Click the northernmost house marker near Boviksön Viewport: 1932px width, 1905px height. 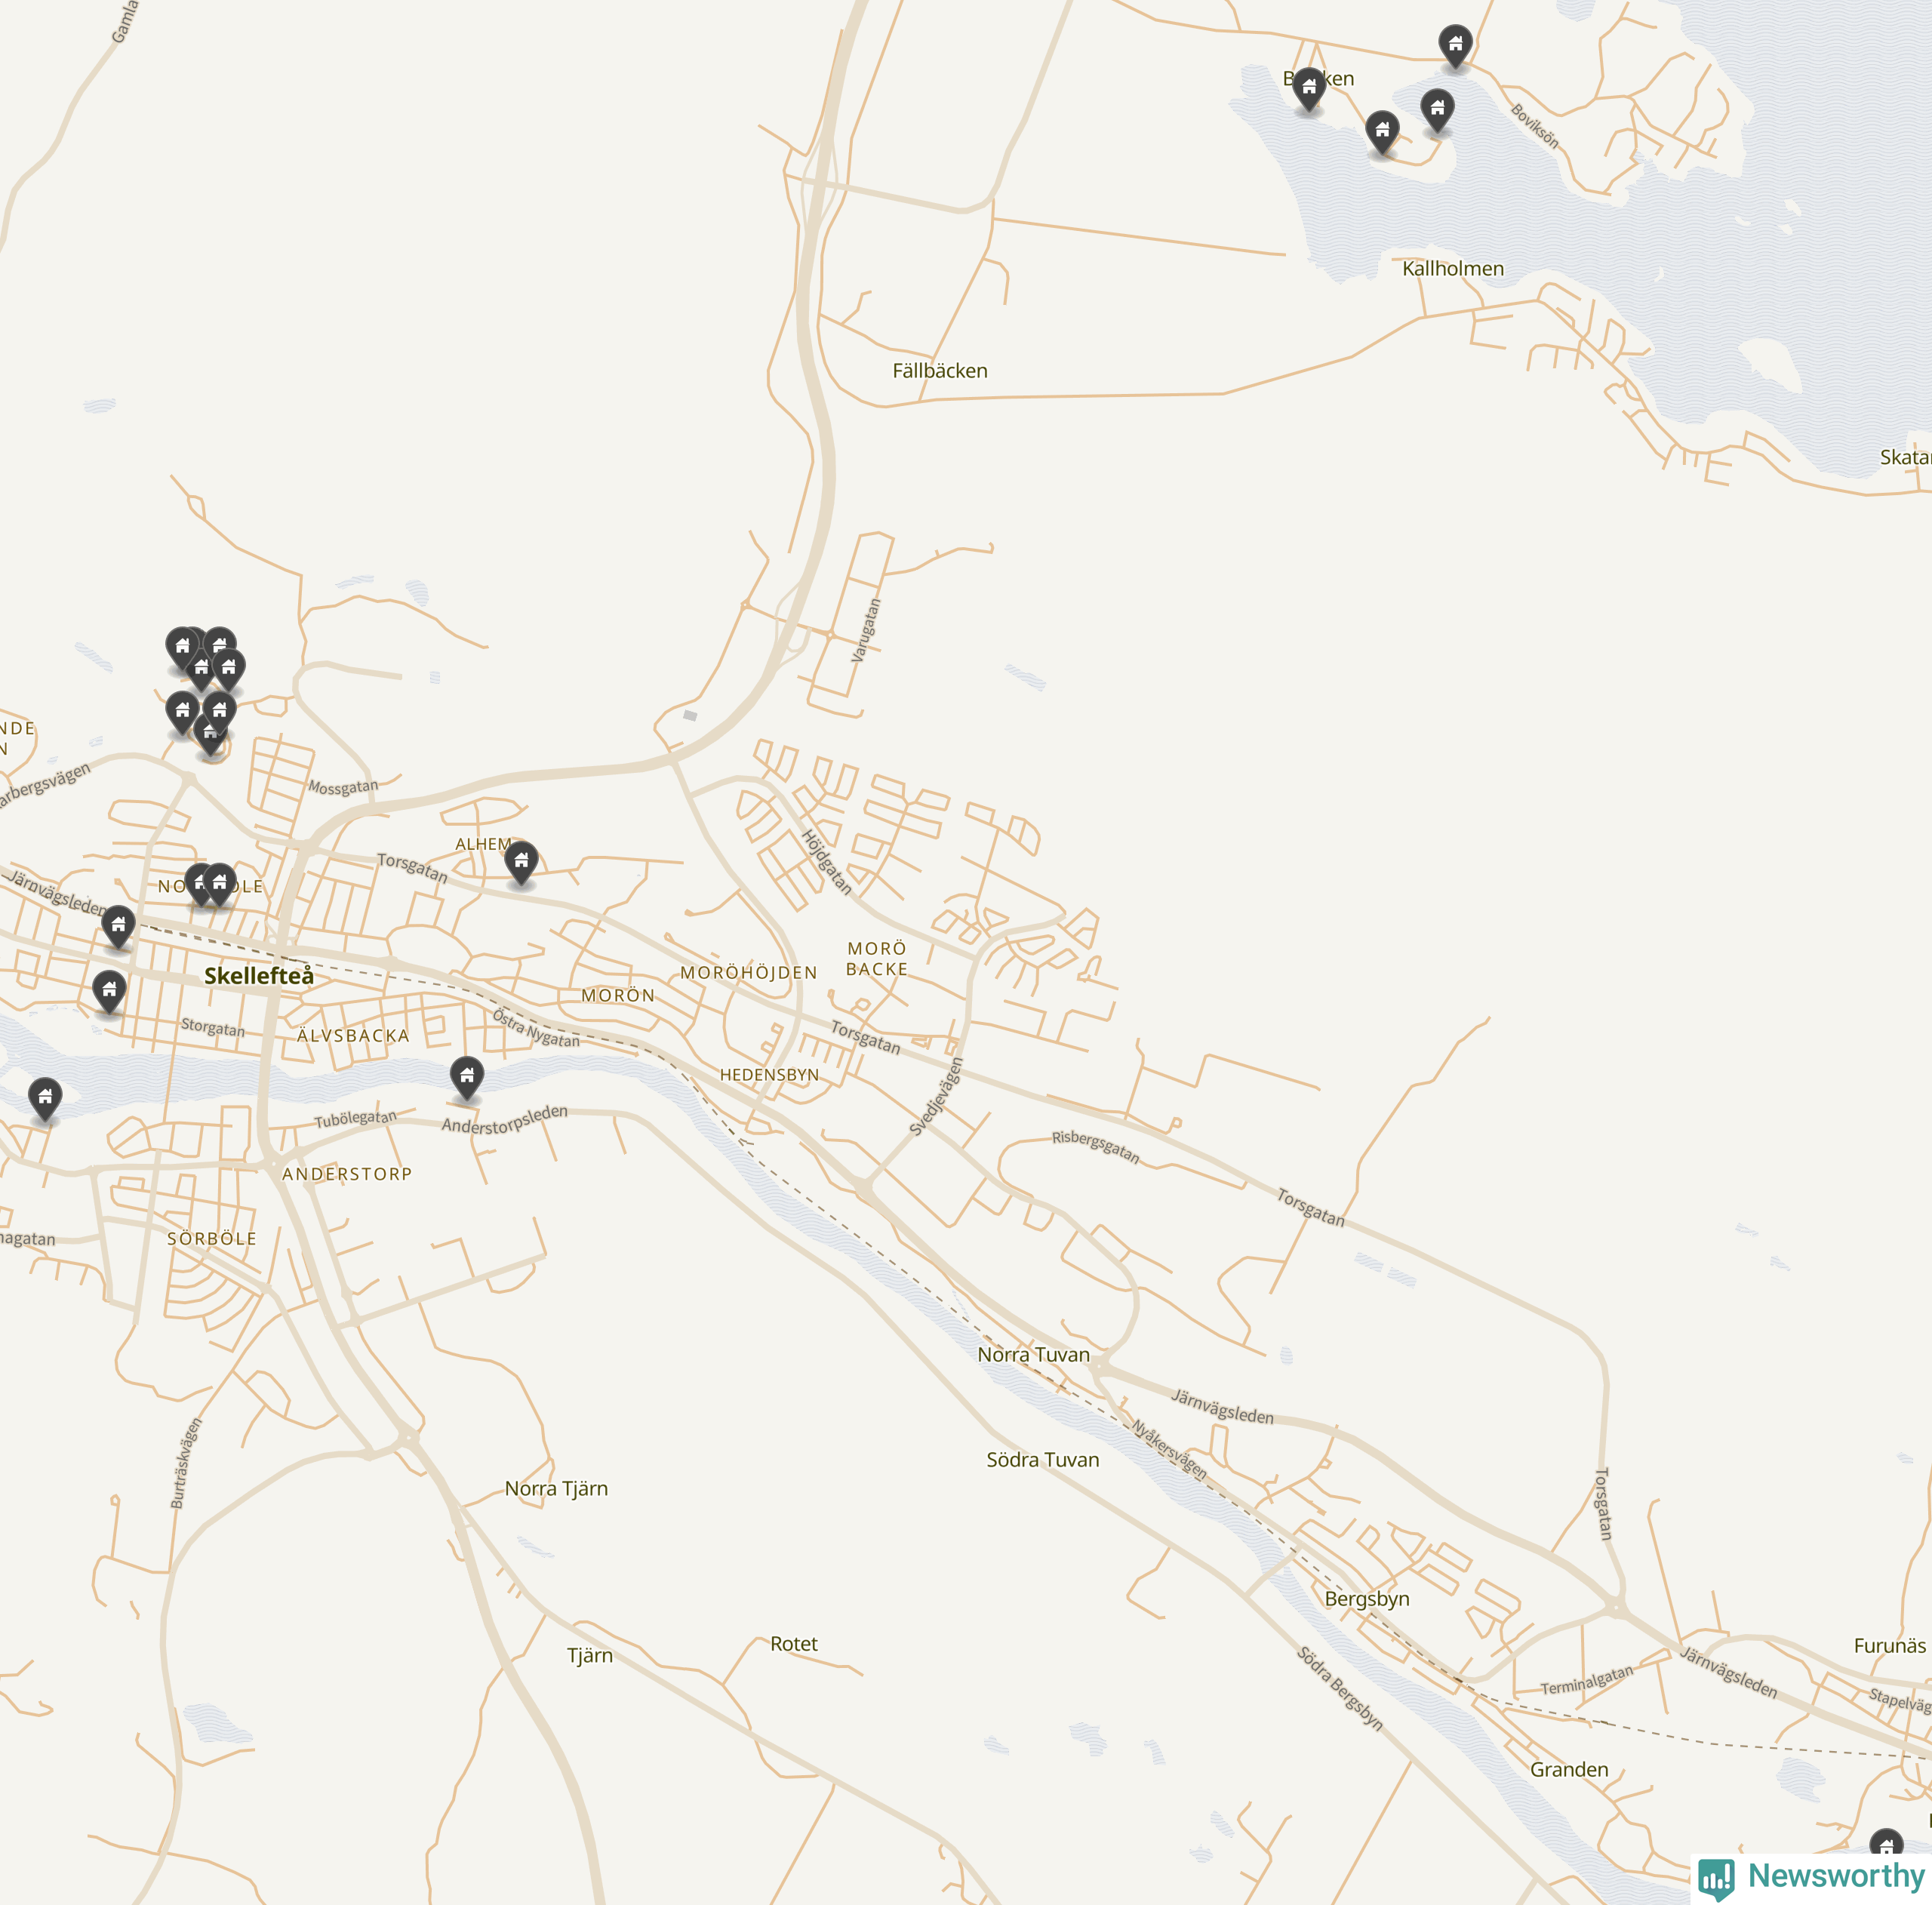coord(1455,46)
